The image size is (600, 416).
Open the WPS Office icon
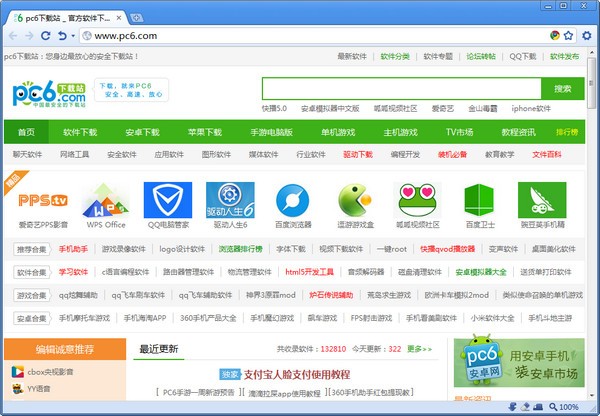106,201
